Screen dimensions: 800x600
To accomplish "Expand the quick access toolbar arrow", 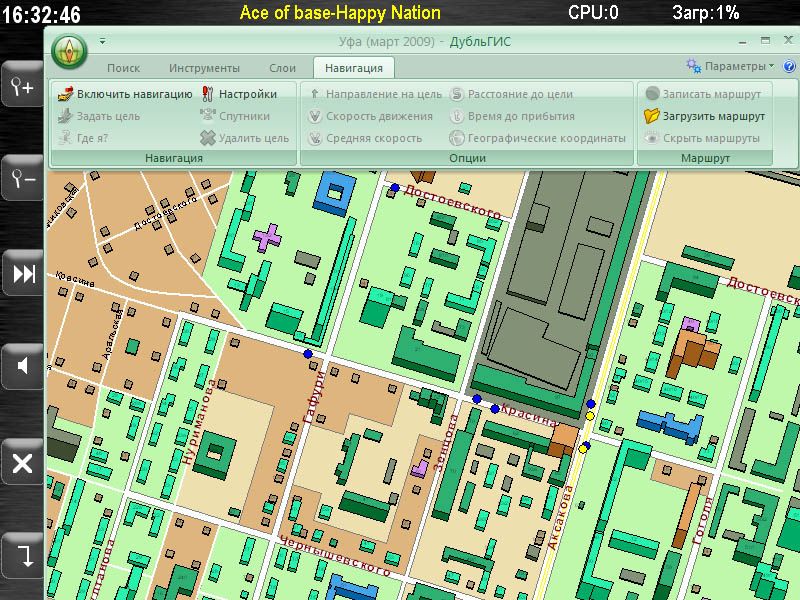I will coord(102,42).
